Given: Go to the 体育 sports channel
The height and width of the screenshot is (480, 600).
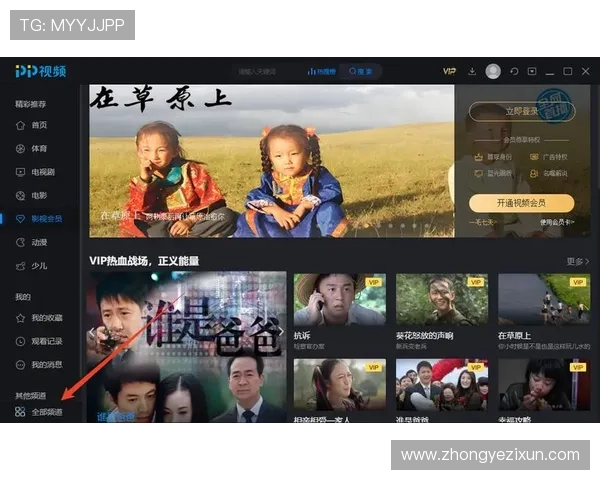Looking at the screenshot, I should [31, 149].
